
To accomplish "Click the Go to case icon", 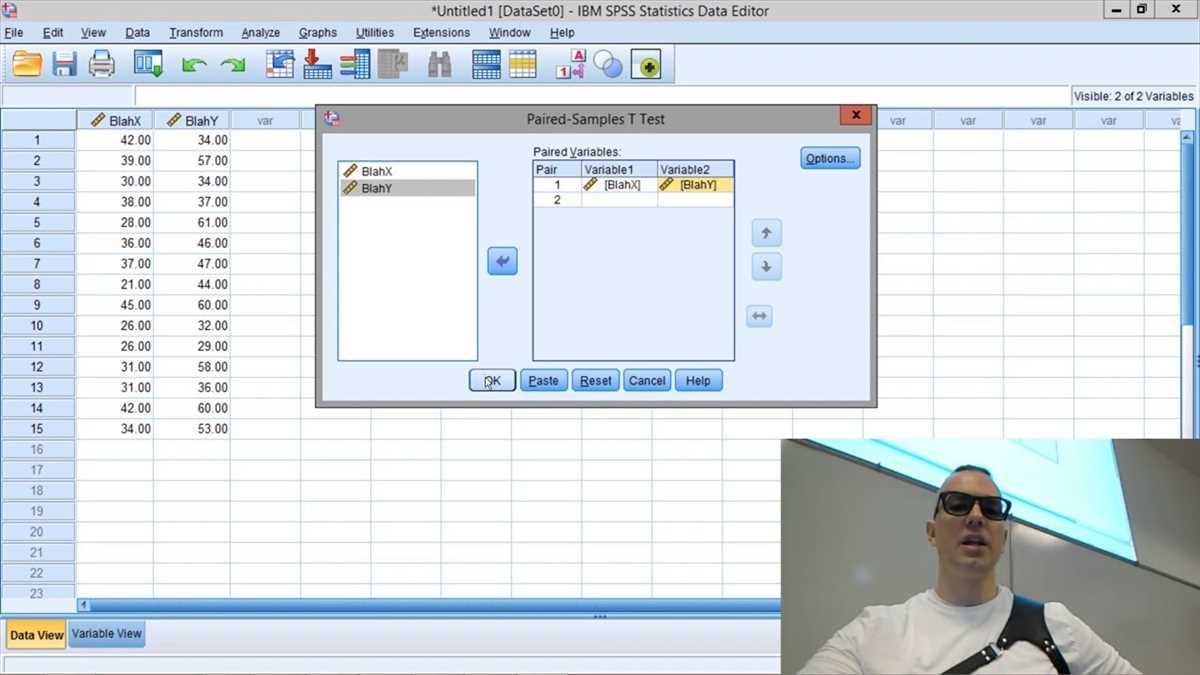I will pos(279,65).
